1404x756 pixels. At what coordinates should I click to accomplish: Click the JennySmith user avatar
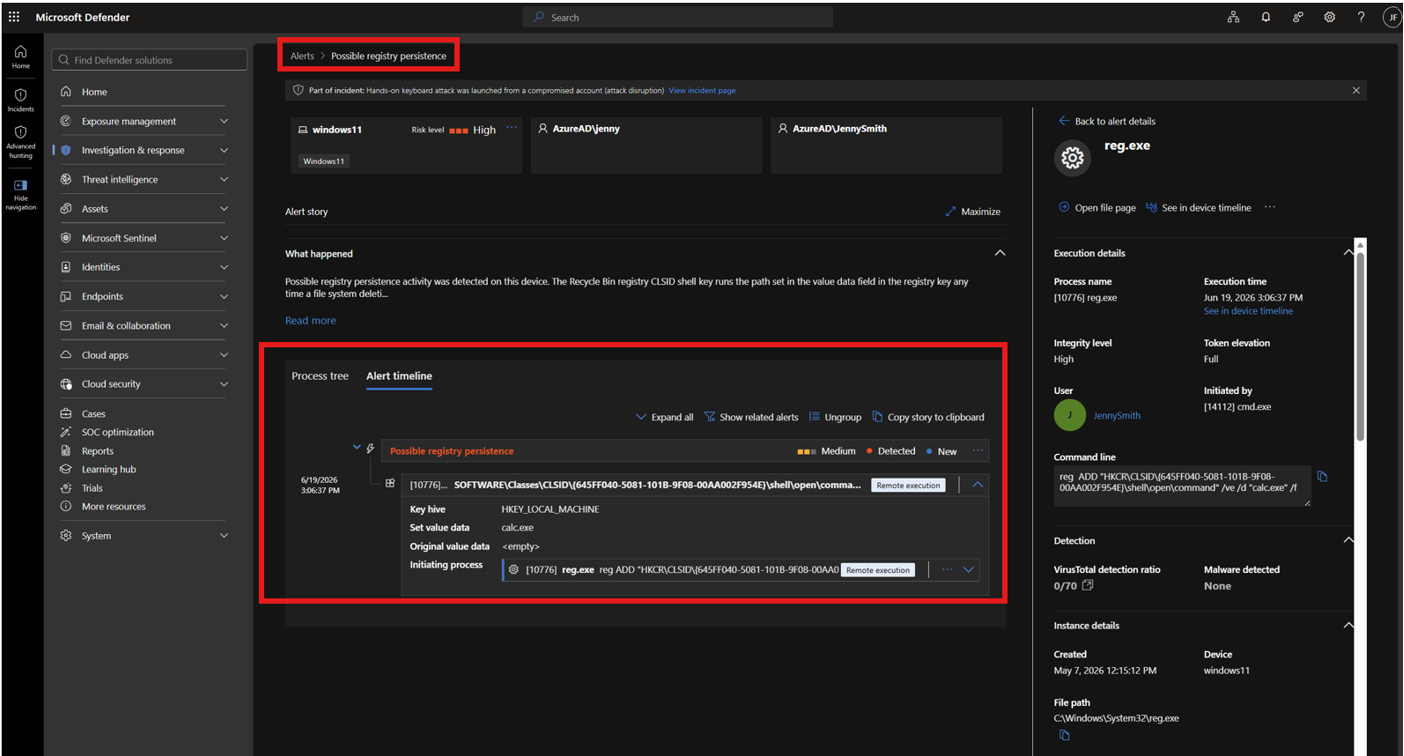(1070, 416)
